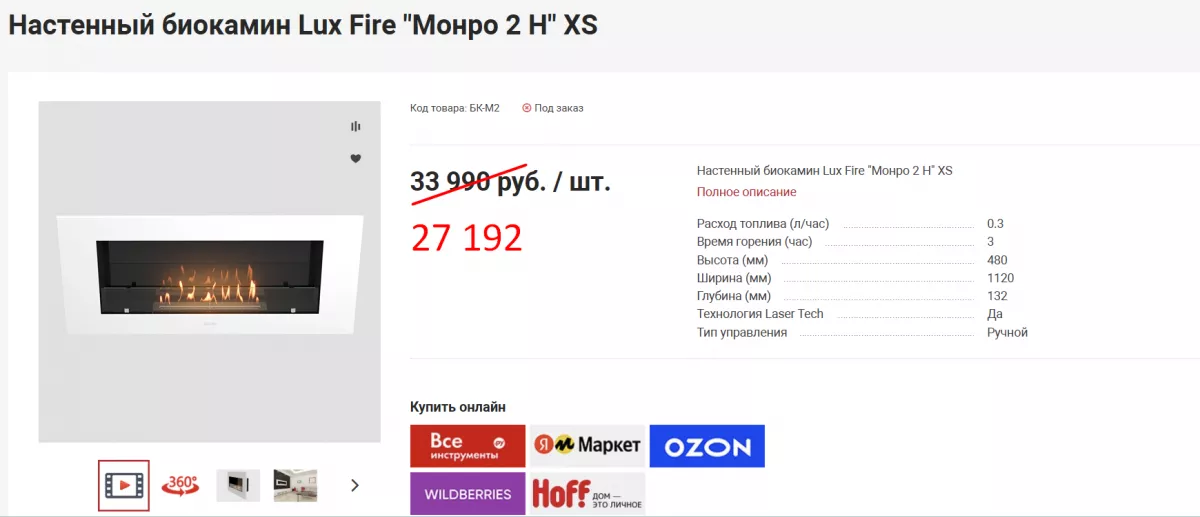Buy on ВсеИнструменты marketplace

click(x=467, y=446)
